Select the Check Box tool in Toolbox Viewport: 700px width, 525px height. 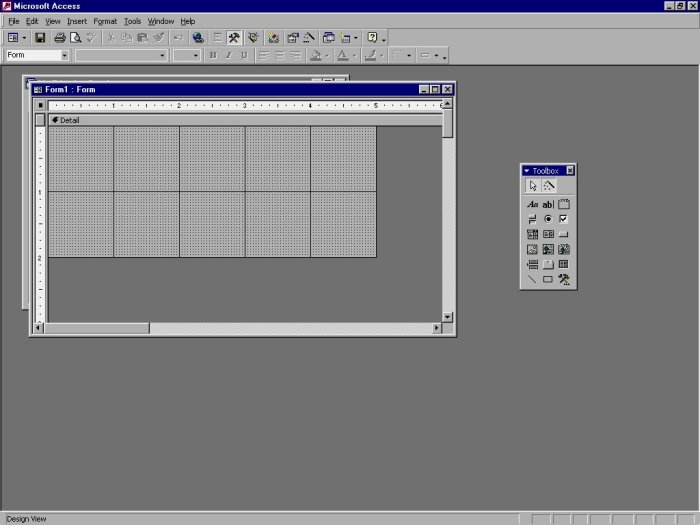564,219
